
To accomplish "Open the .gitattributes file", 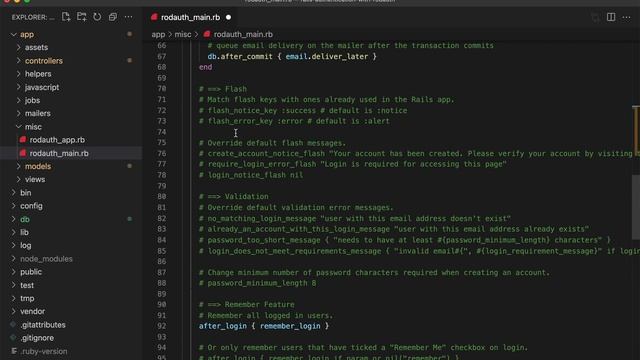I will pos(43,324).
